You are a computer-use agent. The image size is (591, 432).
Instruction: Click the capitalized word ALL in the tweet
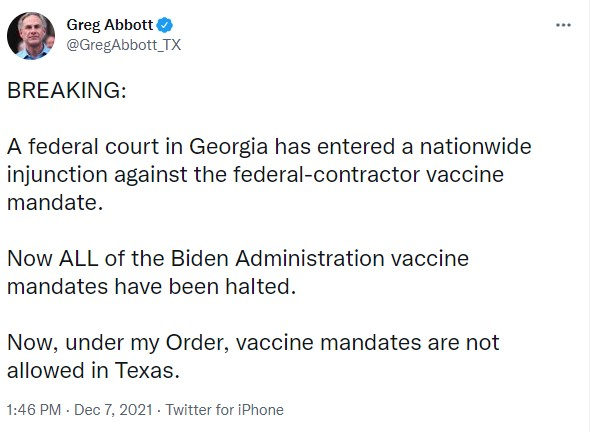[78, 259]
